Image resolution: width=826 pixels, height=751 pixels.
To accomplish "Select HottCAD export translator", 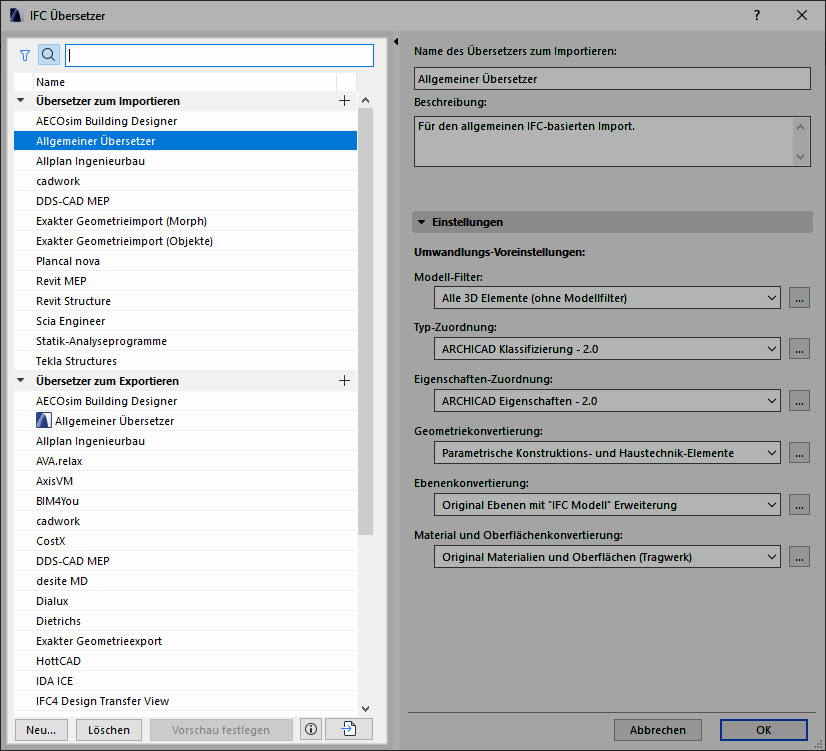I will pos(185,661).
